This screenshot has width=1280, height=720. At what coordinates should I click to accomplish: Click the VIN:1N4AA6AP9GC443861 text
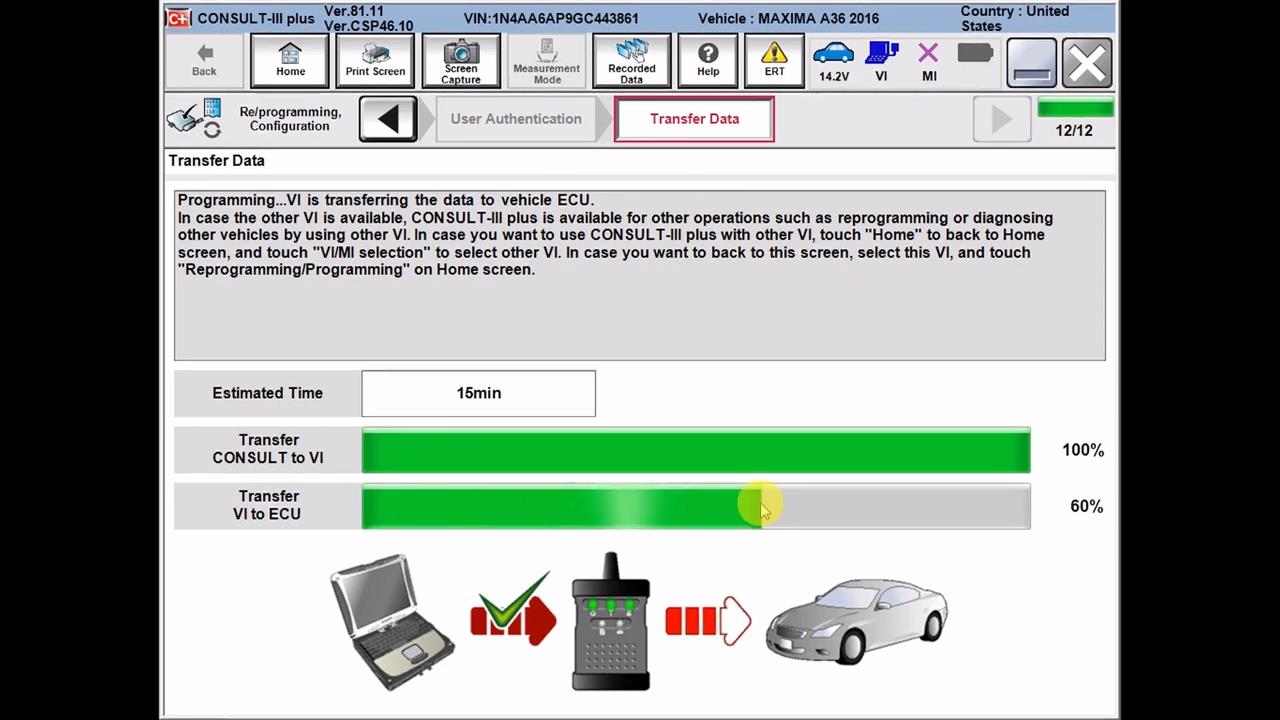[x=551, y=19]
